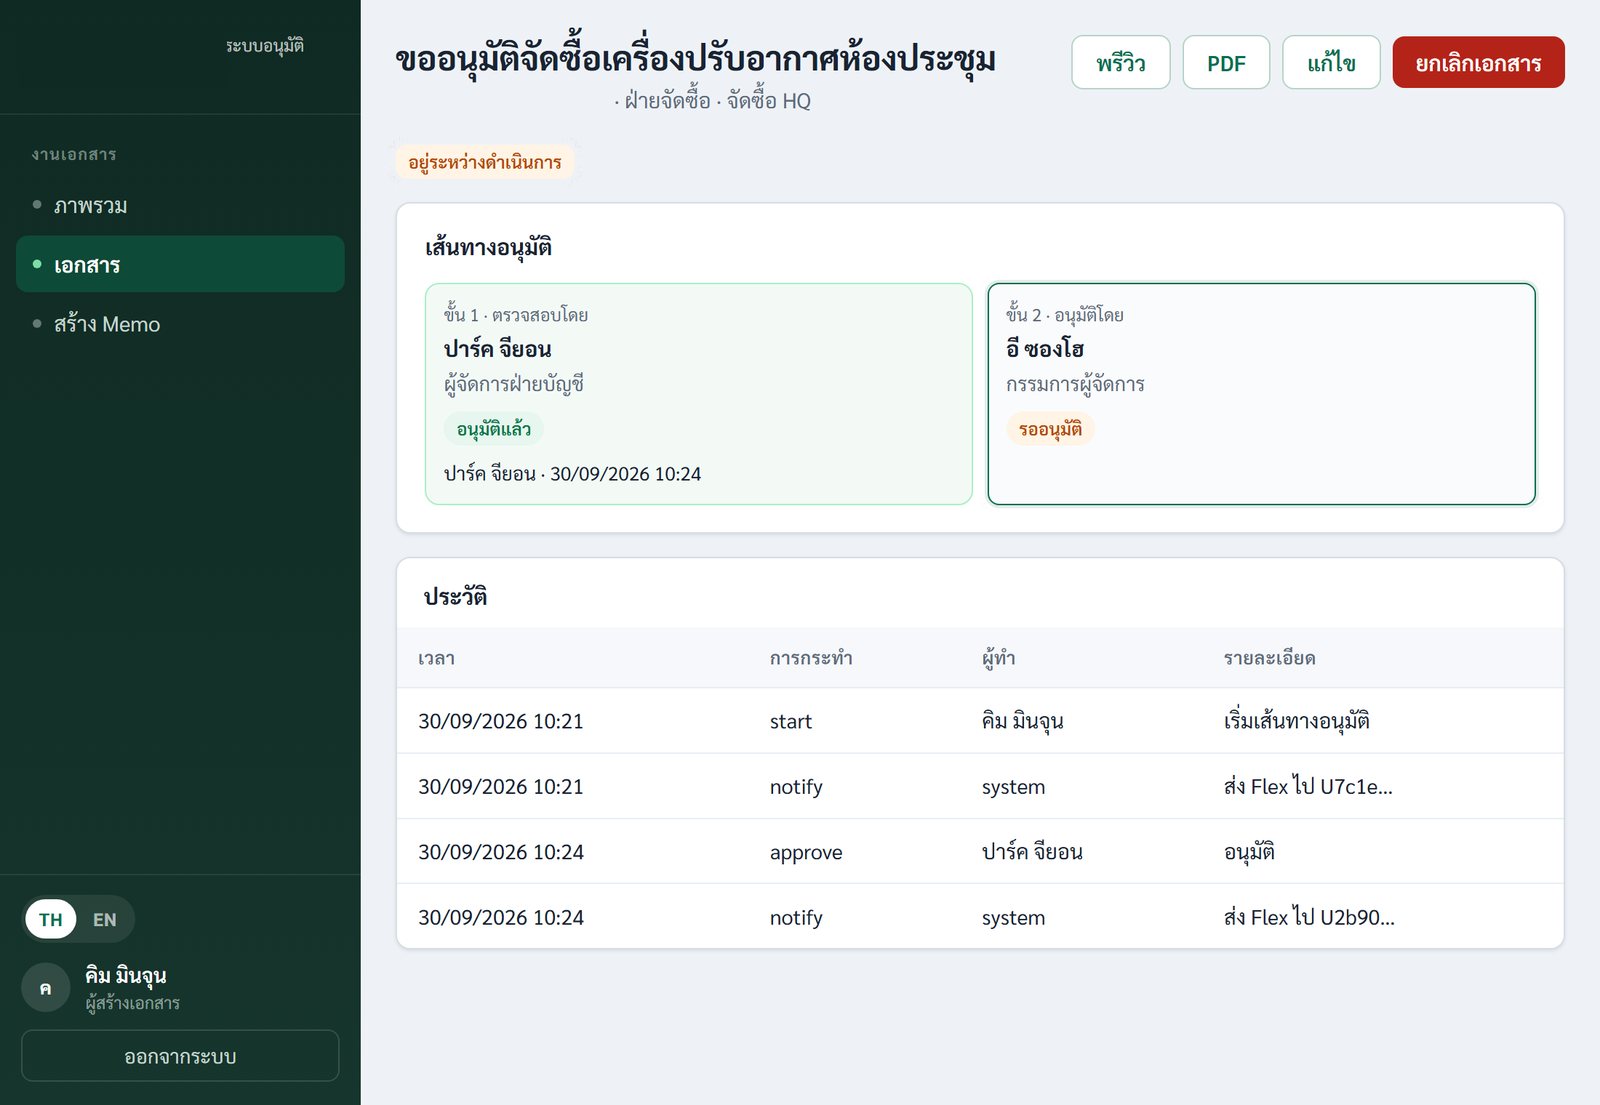Click the รายละเอียด column header
Image resolution: width=1600 pixels, height=1105 pixels.
tap(1270, 658)
